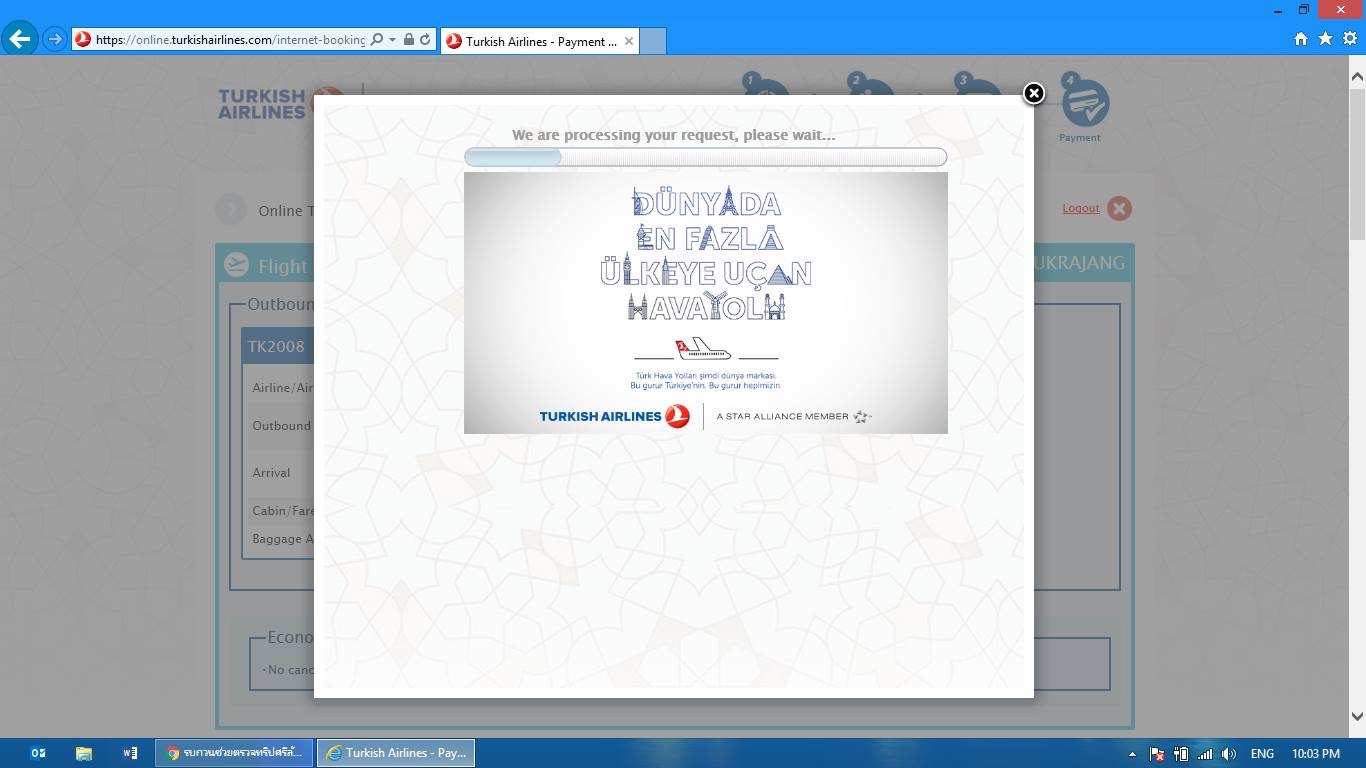Open the volume speaker tray icon

pos(1229,754)
